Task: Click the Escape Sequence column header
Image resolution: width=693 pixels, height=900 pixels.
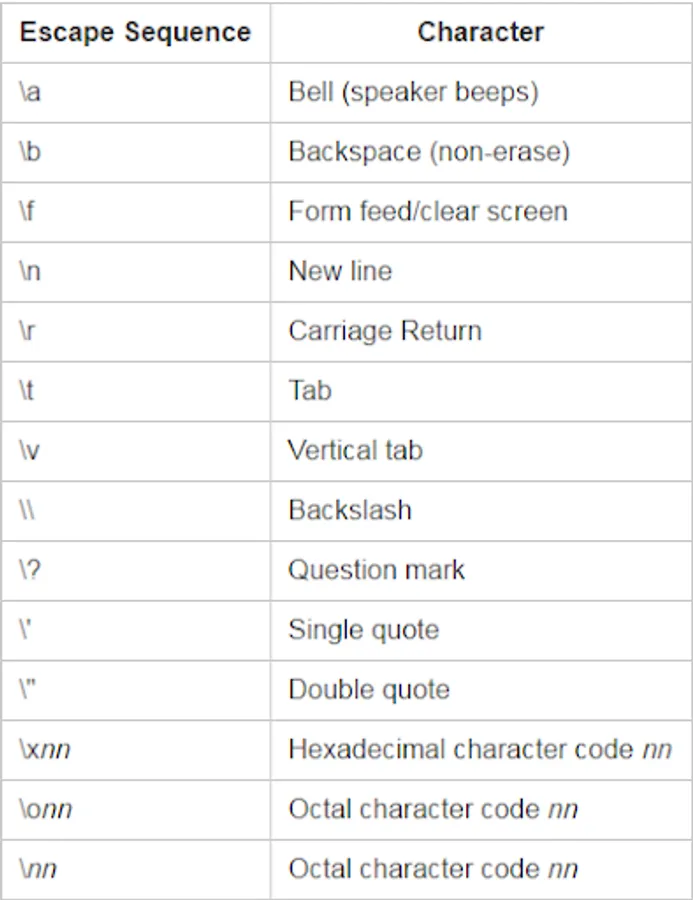Action: [x=135, y=32]
